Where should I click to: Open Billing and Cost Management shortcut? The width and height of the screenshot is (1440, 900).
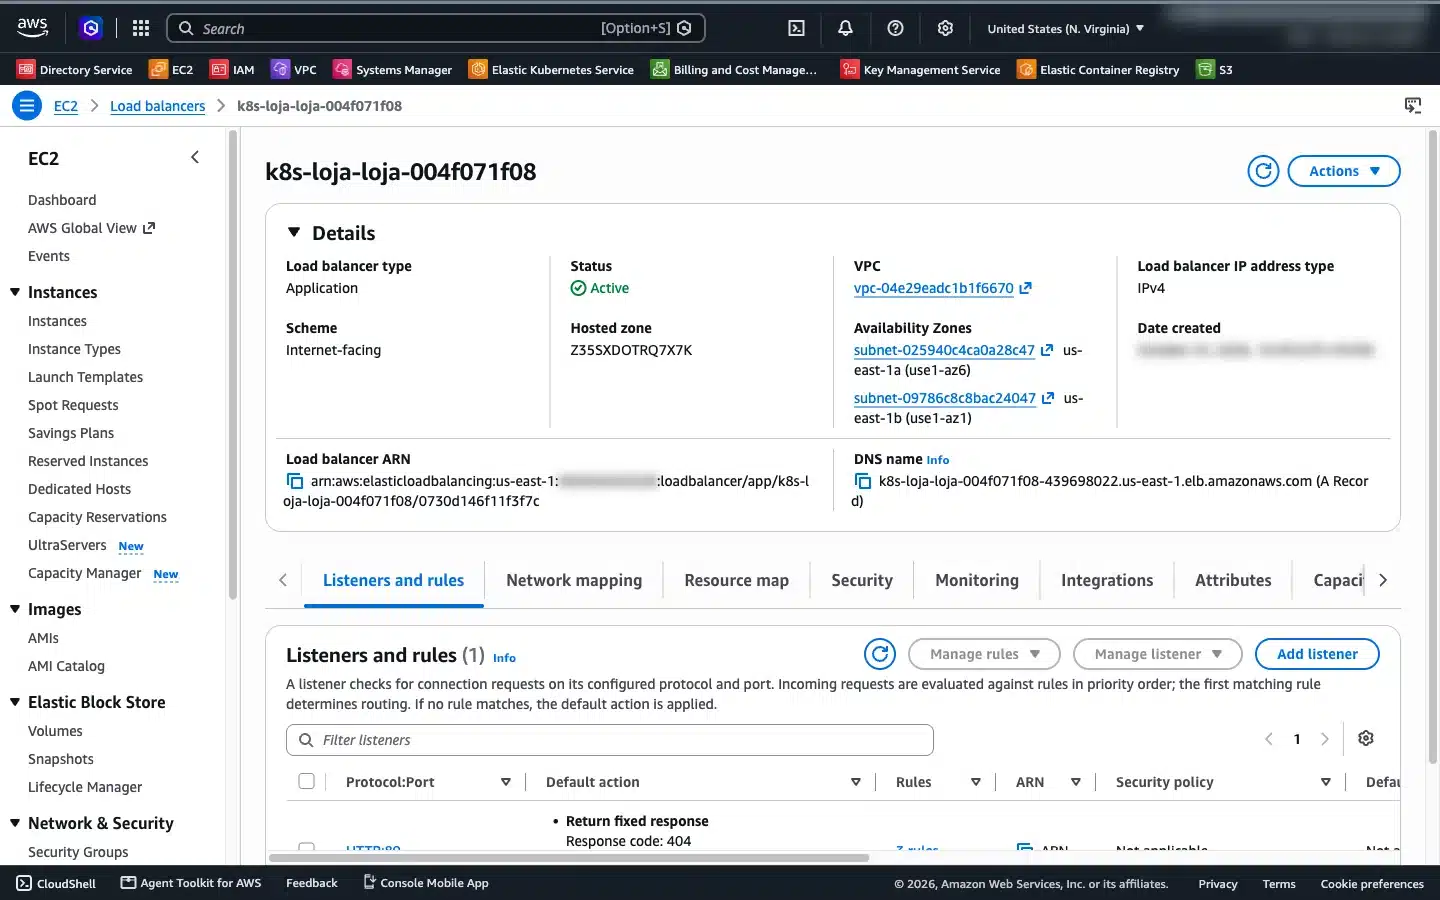[734, 69]
